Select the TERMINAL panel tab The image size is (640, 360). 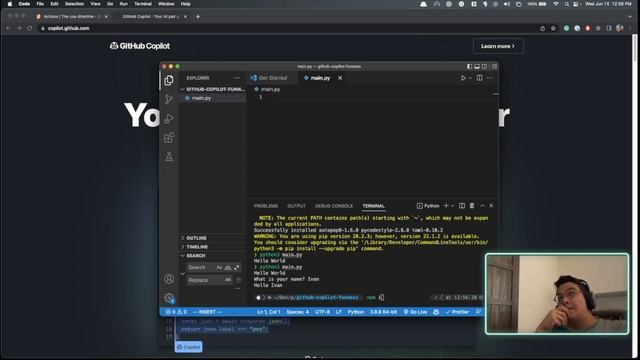tap(373, 206)
